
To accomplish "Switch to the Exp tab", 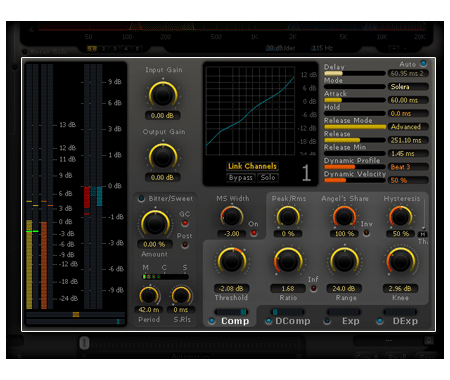I will click(x=351, y=321).
